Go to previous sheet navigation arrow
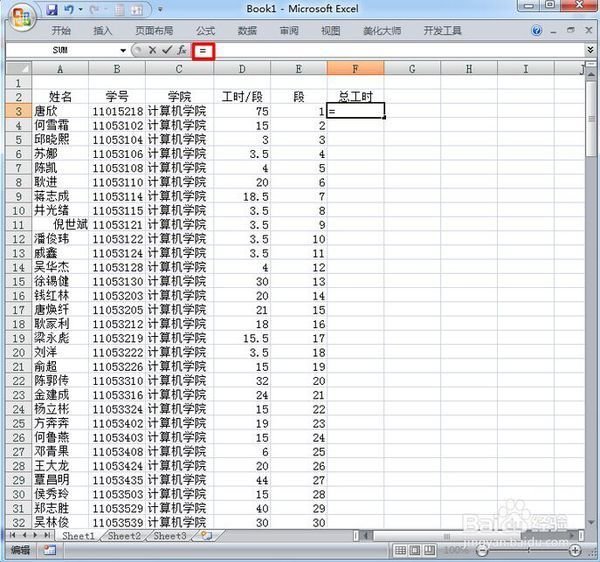 click(24, 535)
